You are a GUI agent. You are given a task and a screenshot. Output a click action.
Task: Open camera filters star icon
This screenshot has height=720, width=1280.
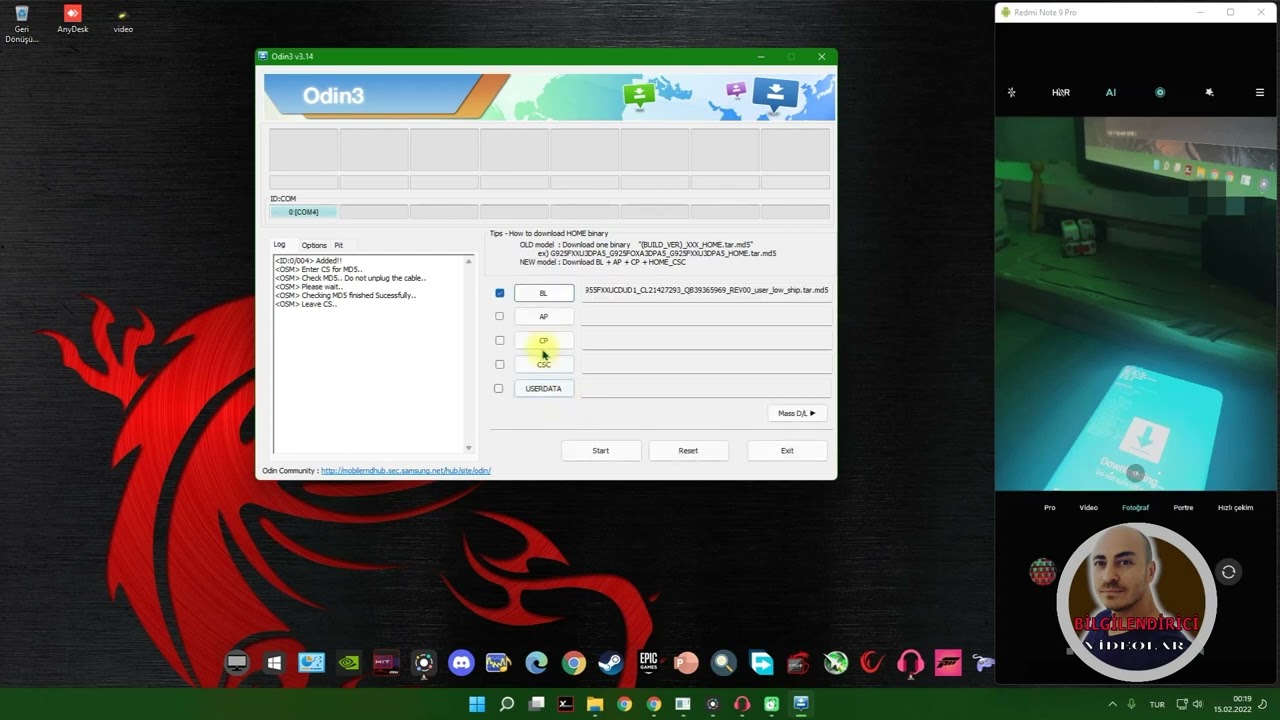(x=1209, y=92)
